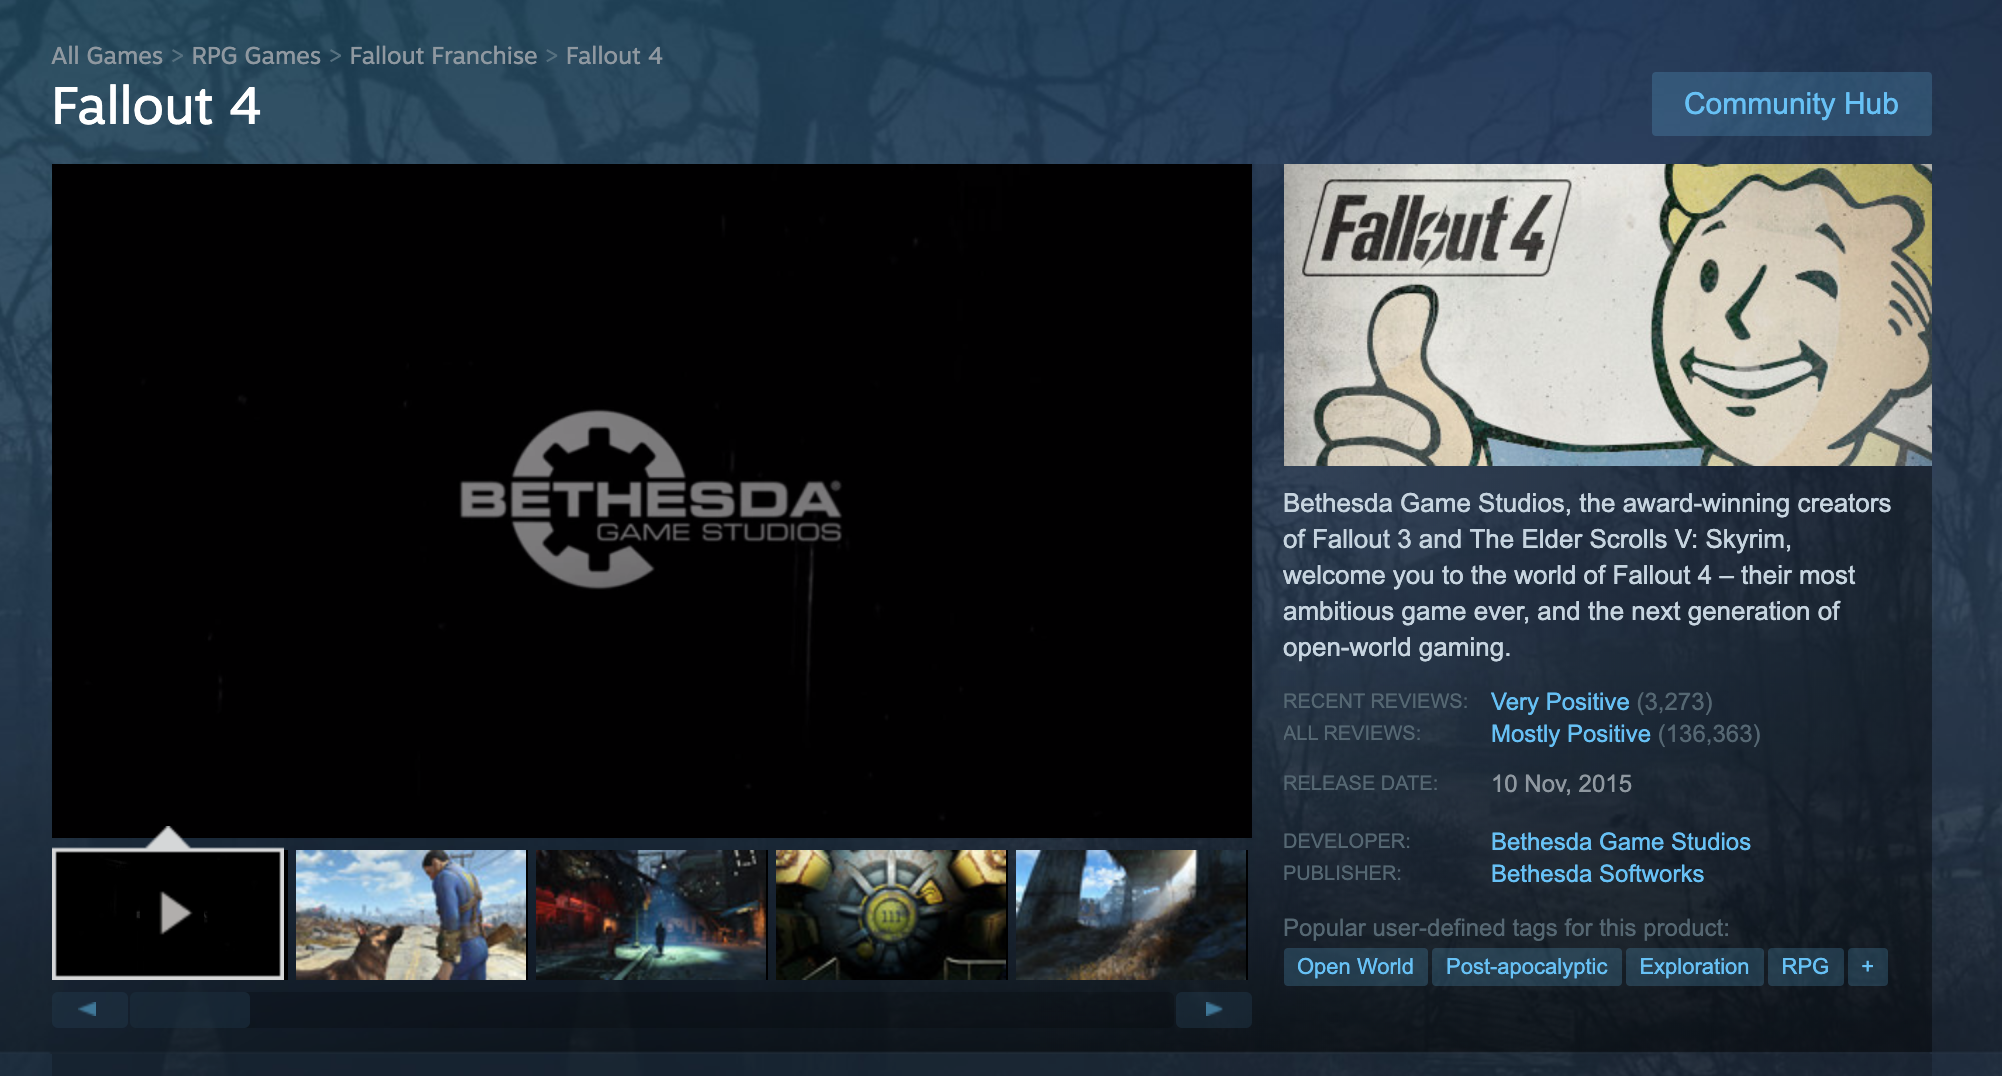Play the trailer video thumbnail
Viewport: 2002px width, 1076px height.
[x=168, y=913]
